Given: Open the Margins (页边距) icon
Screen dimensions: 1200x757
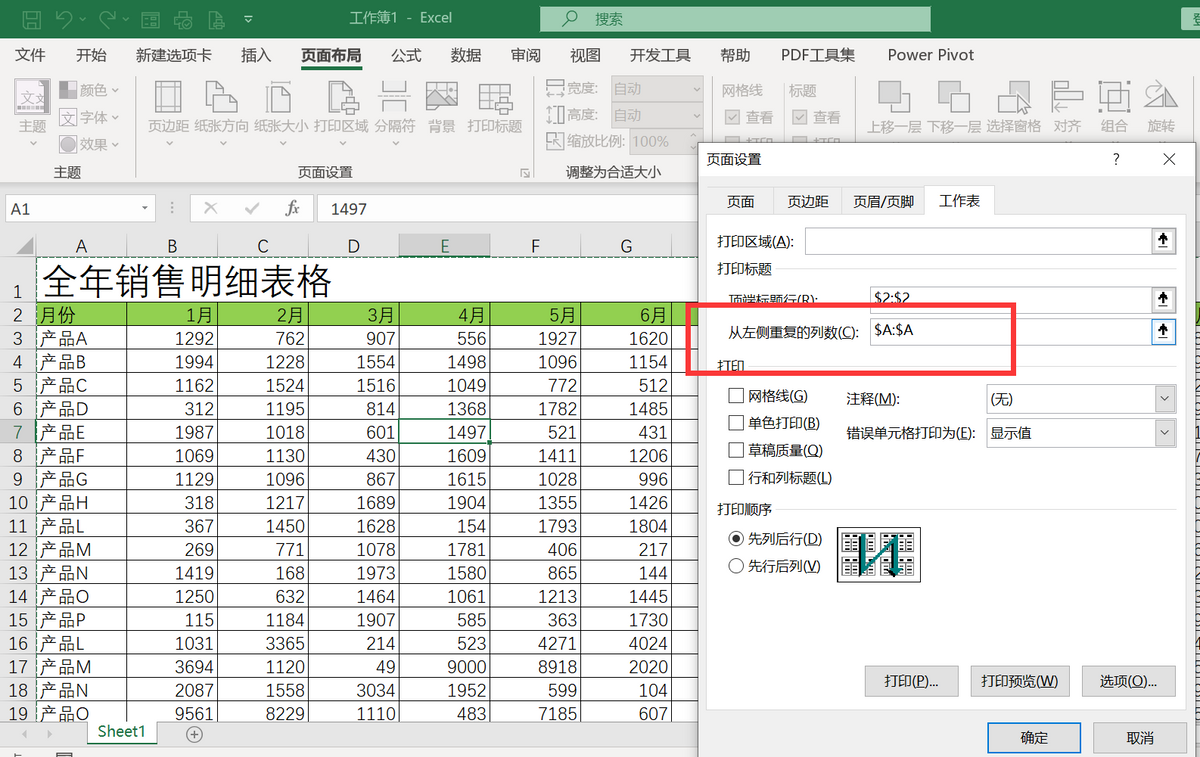Looking at the screenshot, I should point(168,98).
